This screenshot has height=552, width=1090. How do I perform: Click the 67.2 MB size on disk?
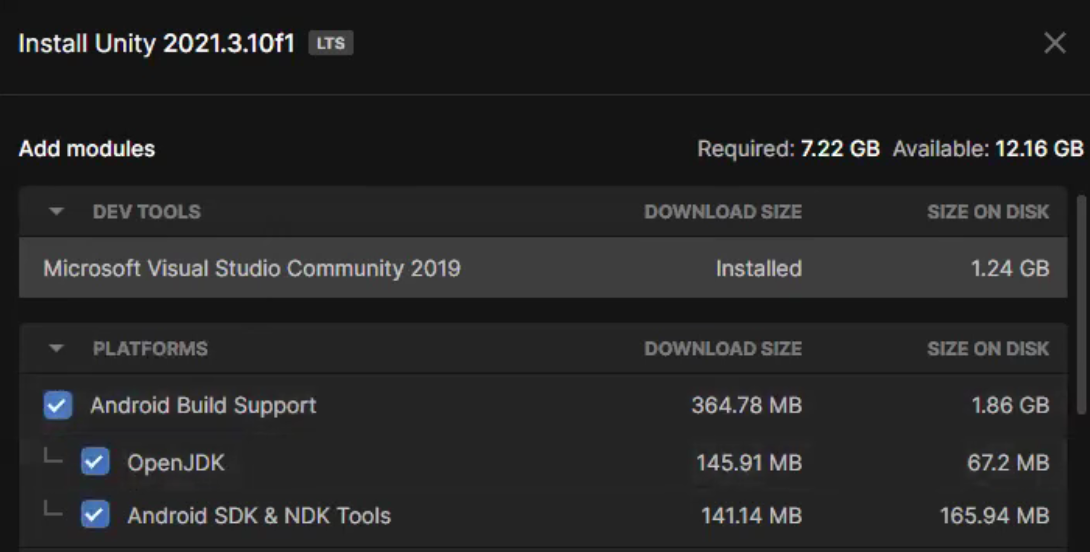click(x=1008, y=462)
